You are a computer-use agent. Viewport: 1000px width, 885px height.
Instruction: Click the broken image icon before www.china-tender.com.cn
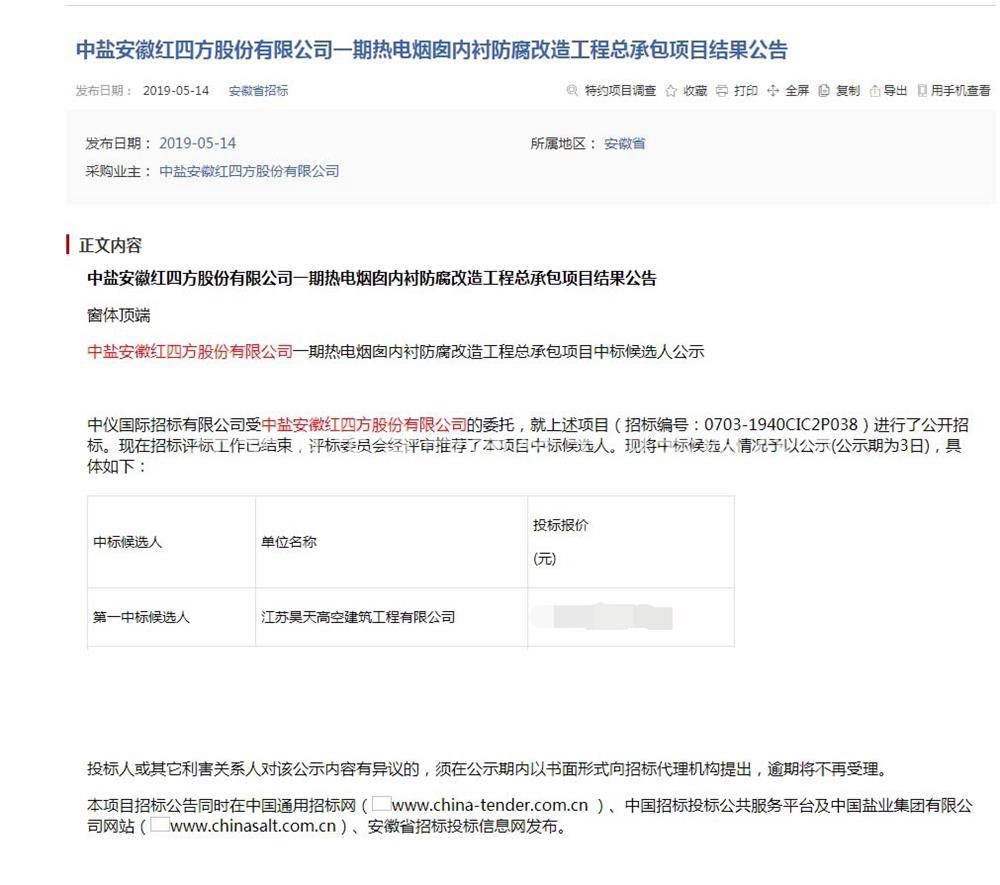pos(381,804)
